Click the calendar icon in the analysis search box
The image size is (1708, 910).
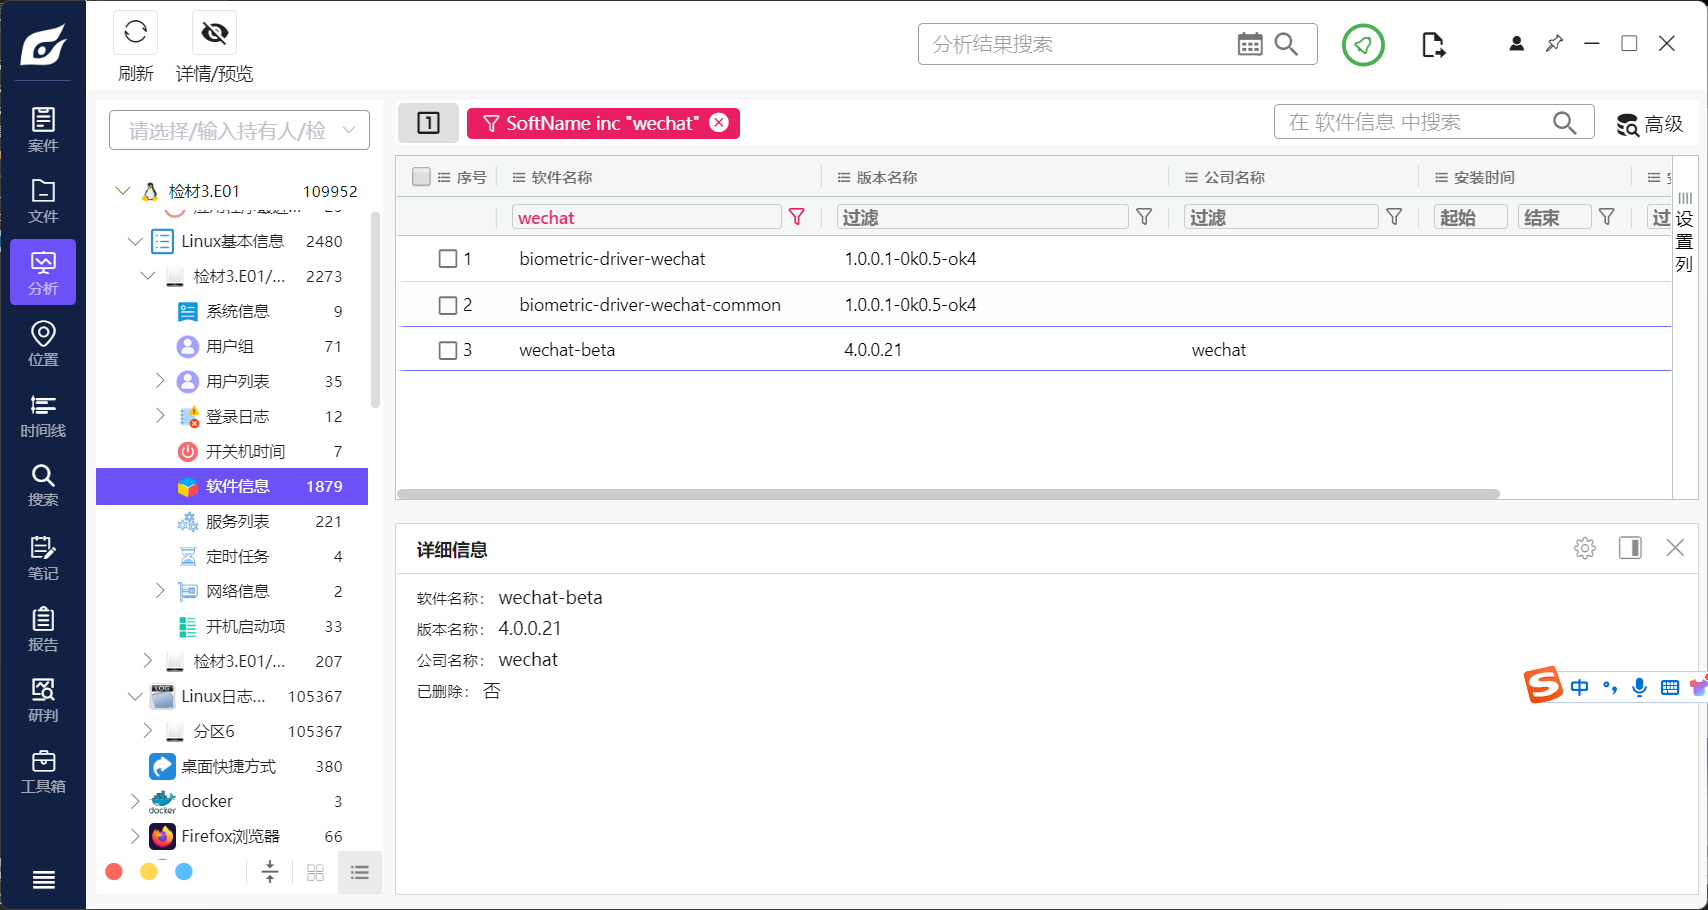(x=1250, y=44)
